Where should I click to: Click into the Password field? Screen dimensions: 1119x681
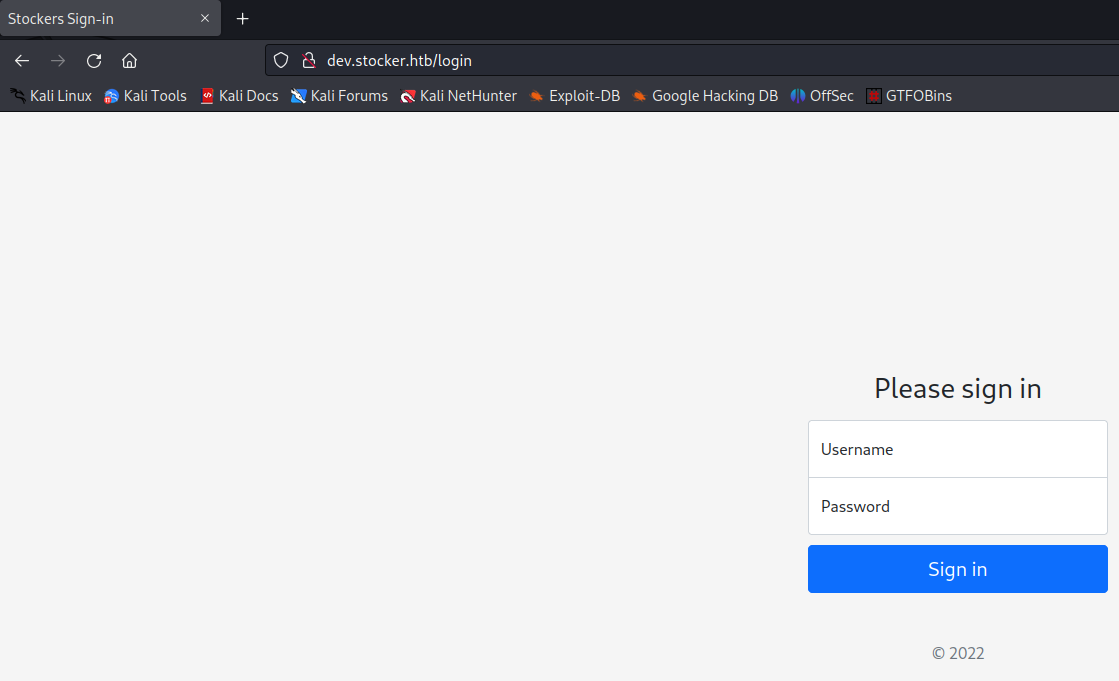click(x=958, y=506)
